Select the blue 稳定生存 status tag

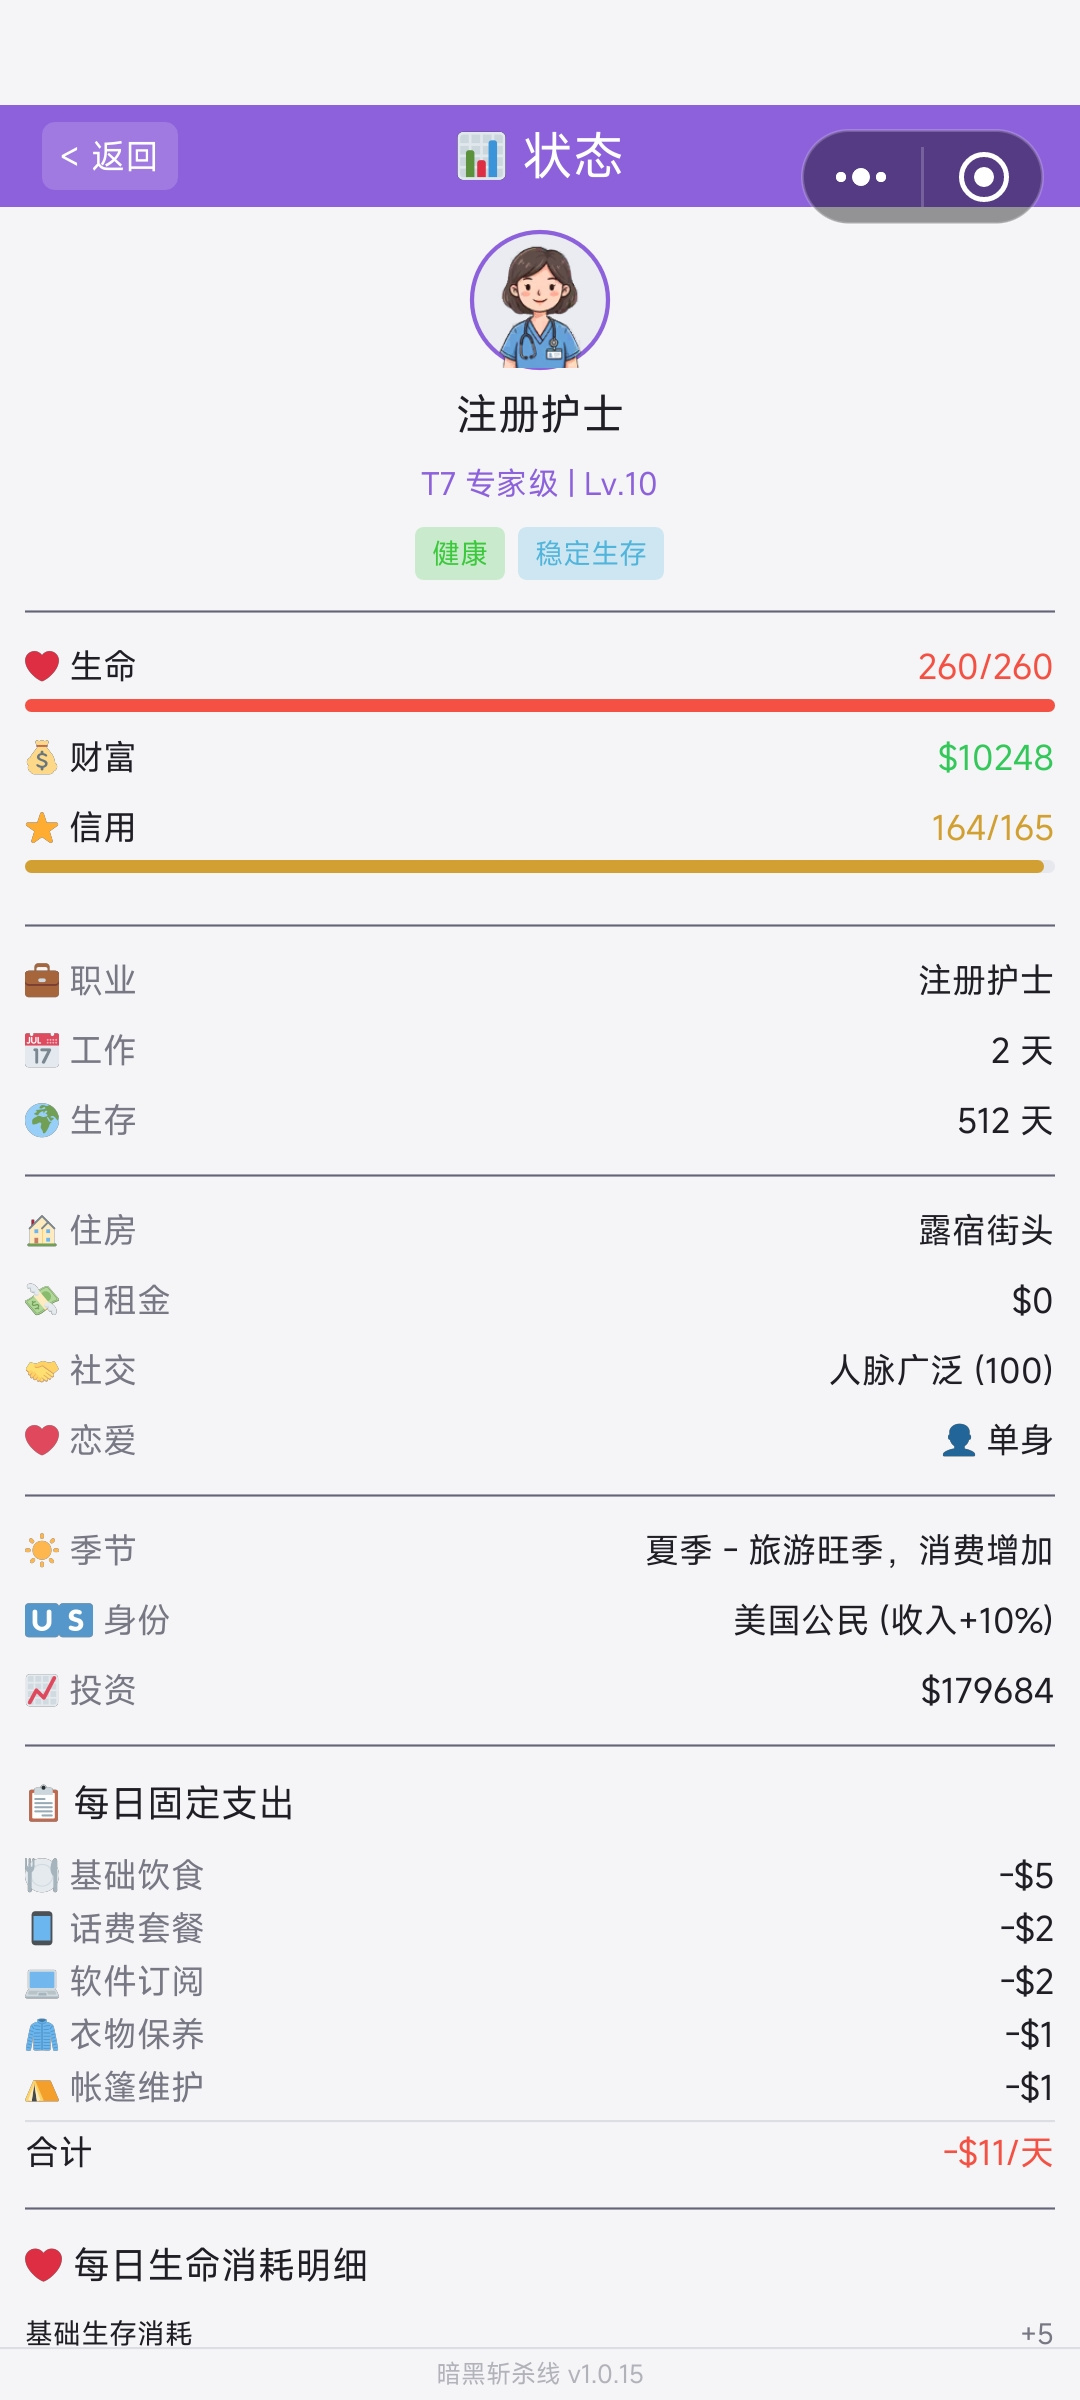[591, 553]
